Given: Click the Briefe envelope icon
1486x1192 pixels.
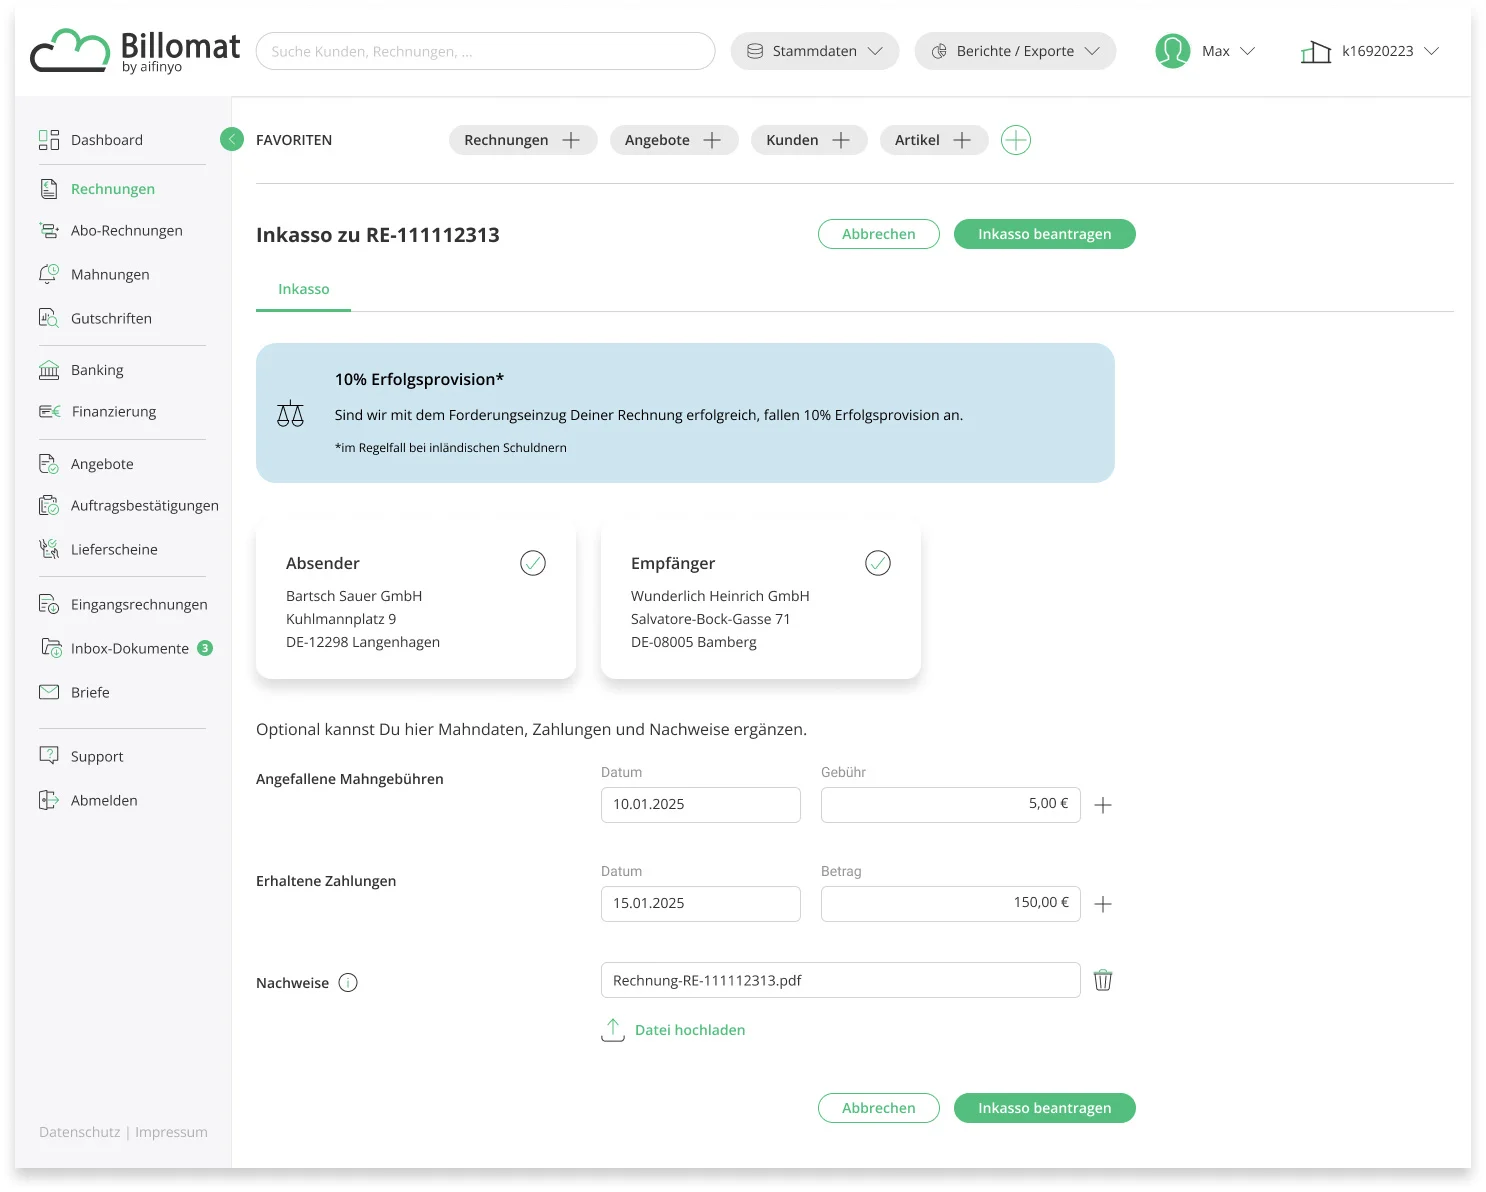Looking at the screenshot, I should (x=48, y=692).
